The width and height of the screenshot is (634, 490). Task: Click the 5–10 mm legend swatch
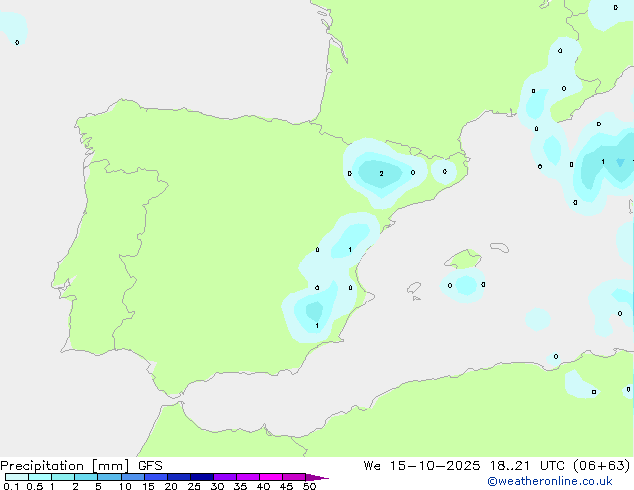(109, 477)
